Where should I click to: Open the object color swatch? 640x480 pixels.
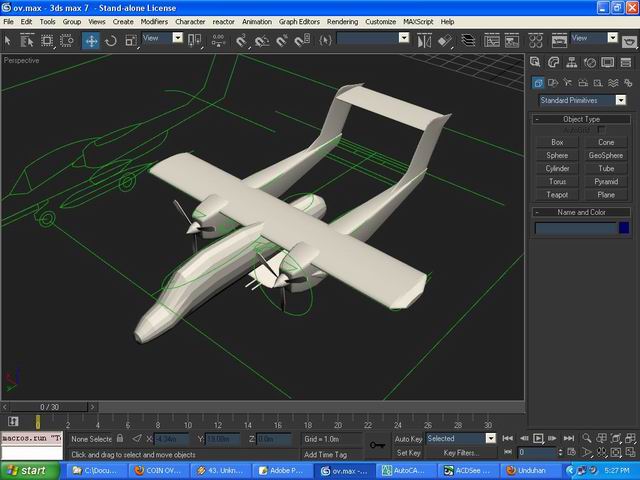coord(624,228)
